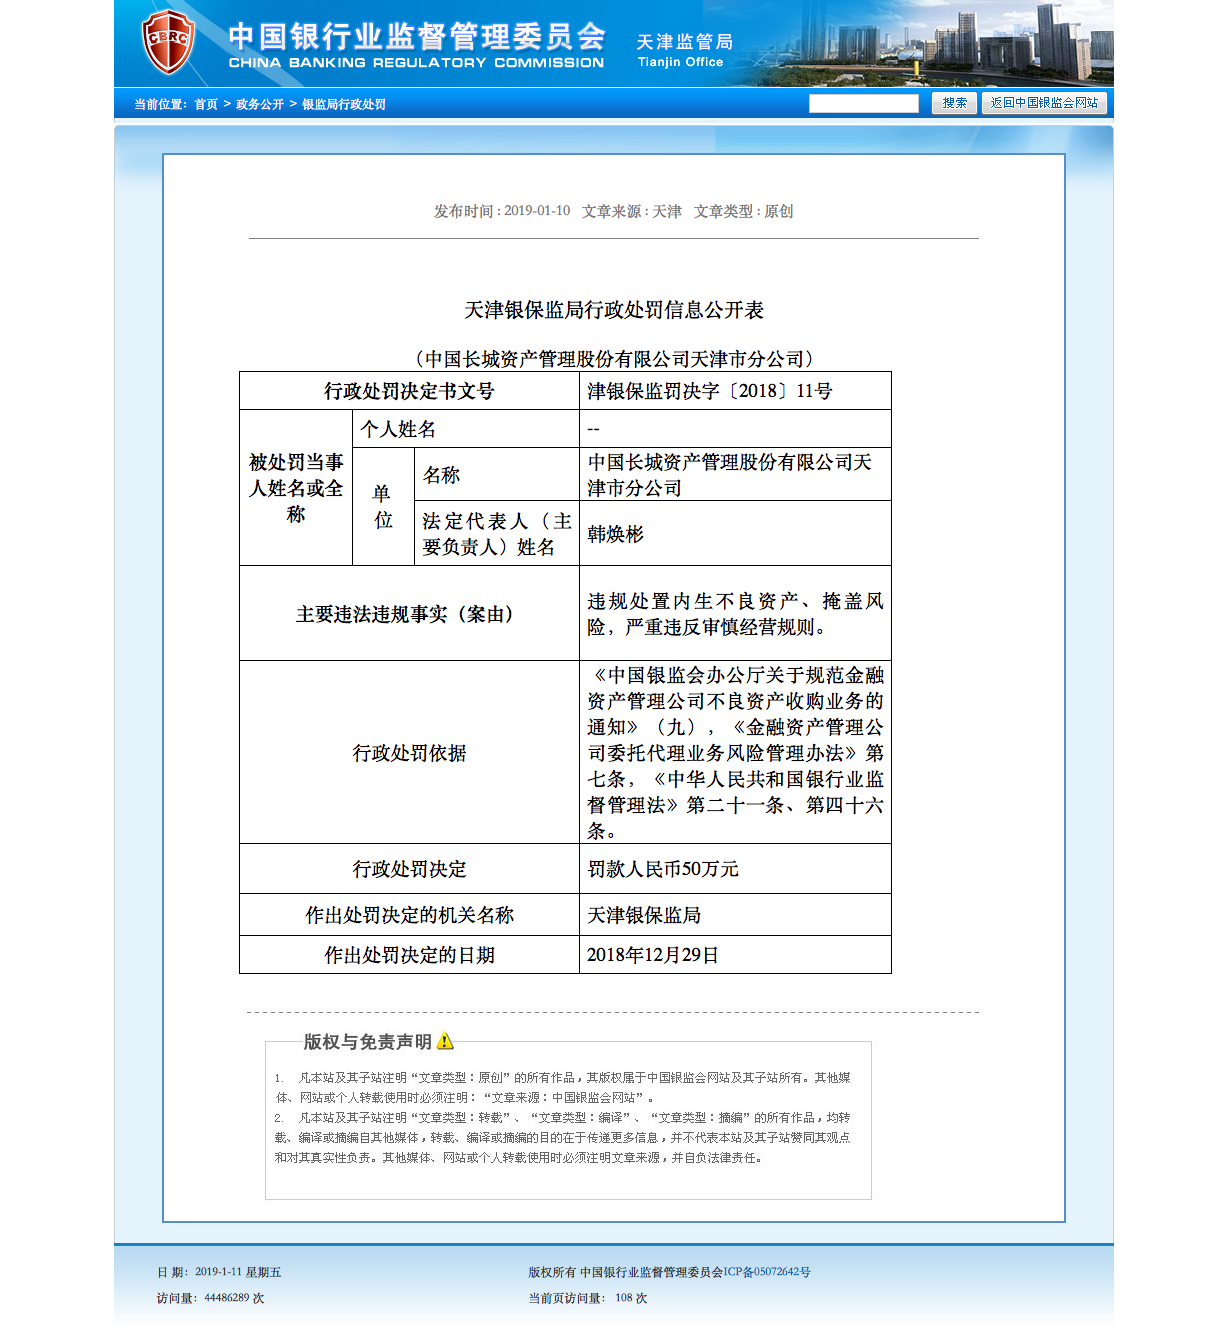Click the 作出处罚决定的机关名称 cell
Screen dimensions: 1228x1330
pyautogui.click(x=409, y=915)
